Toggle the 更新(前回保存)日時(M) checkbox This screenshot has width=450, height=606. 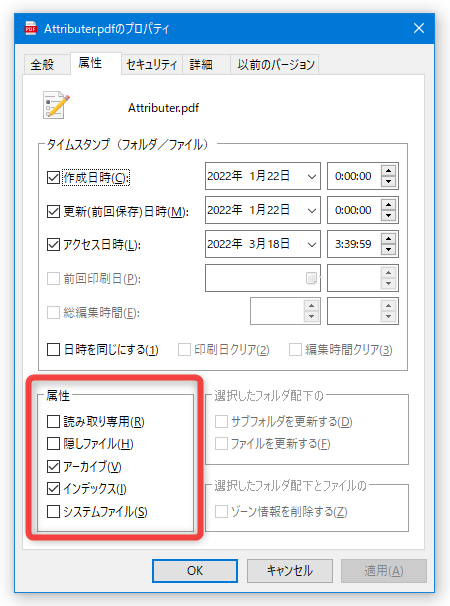[53, 211]
